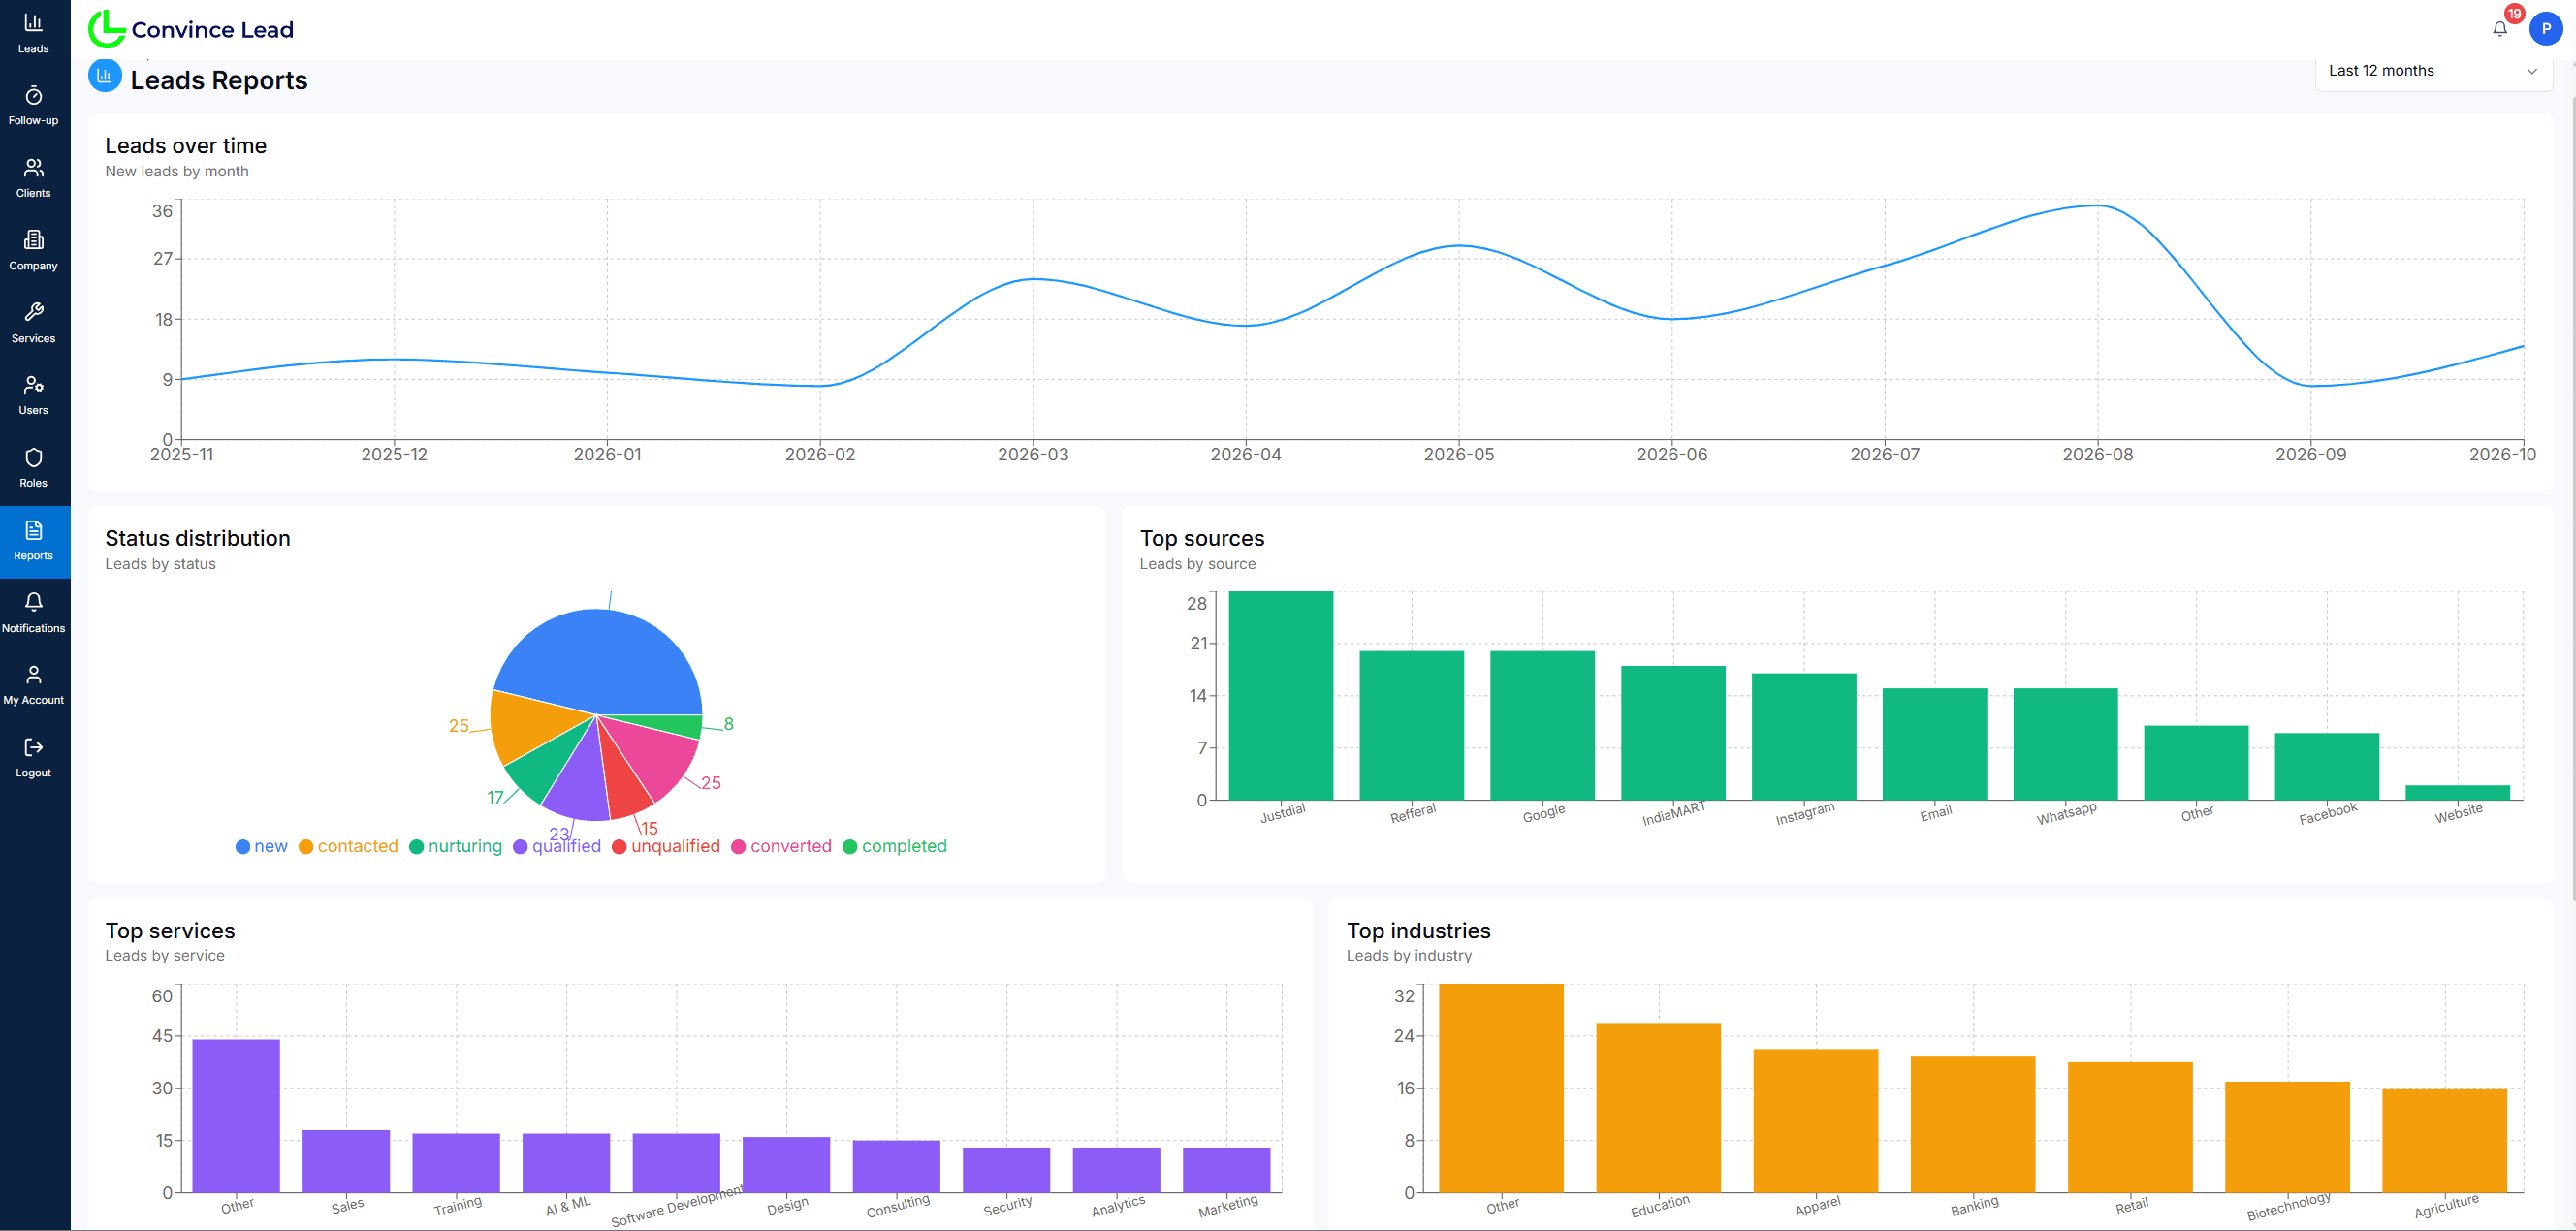2576x1231 pixels.
Task: Select the Services wrench icon
Action: (x=33, y=312)
